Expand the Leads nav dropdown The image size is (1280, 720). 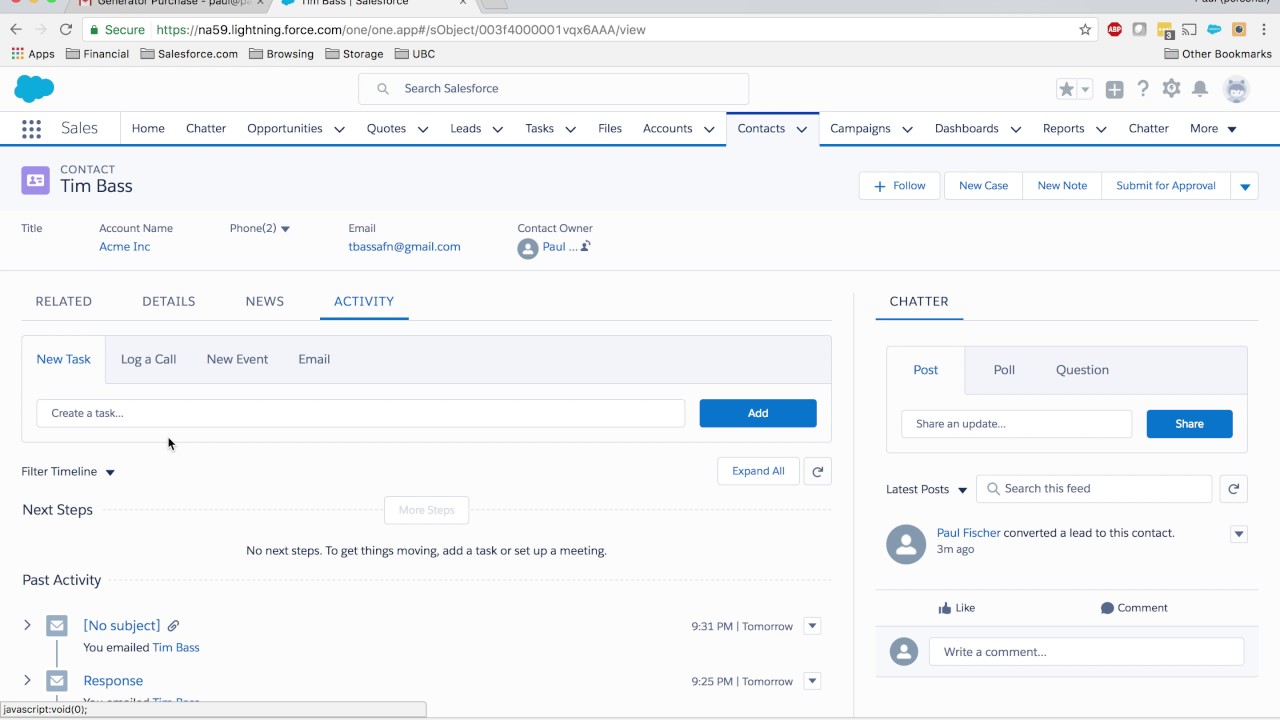498,129
